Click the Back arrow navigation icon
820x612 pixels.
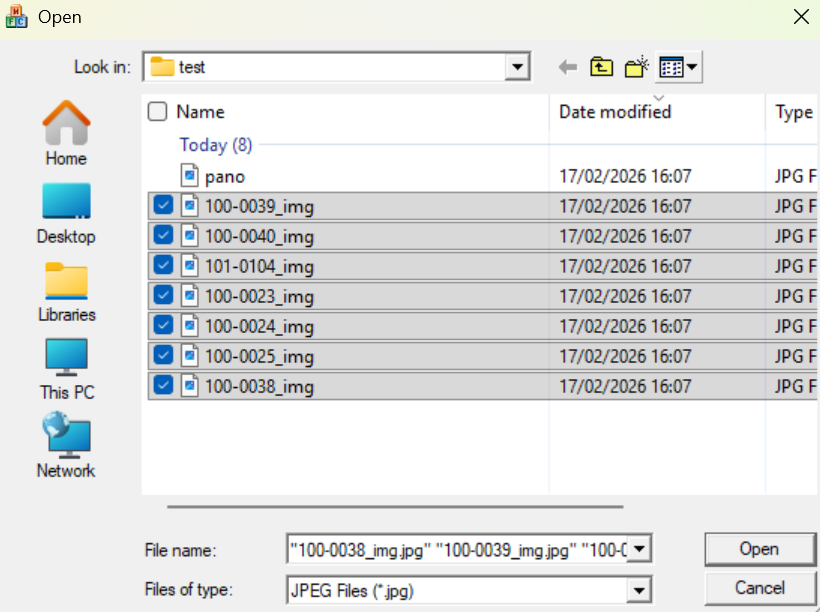(568, 68)
